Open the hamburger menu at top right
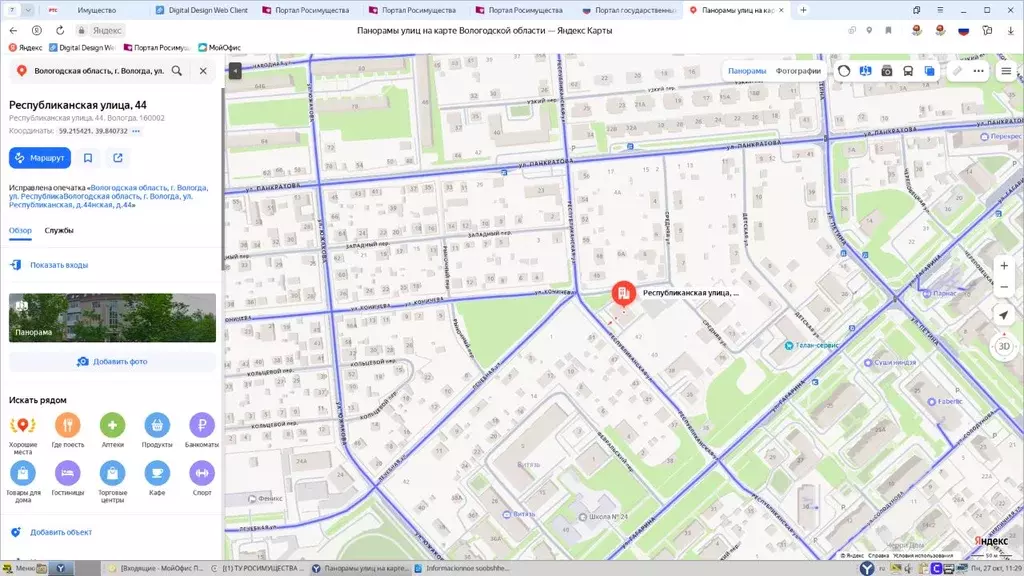Viewport: 1024px width, 576px height. 1005,71
